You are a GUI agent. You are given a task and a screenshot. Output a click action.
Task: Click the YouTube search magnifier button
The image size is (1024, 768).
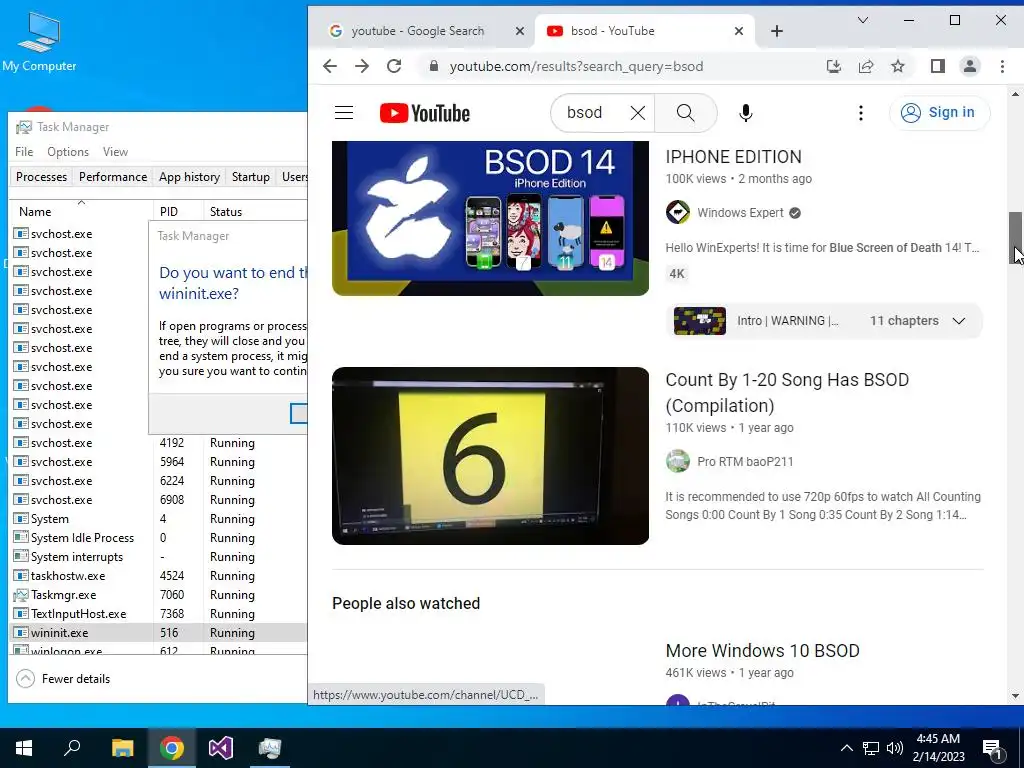click(685, 113)
